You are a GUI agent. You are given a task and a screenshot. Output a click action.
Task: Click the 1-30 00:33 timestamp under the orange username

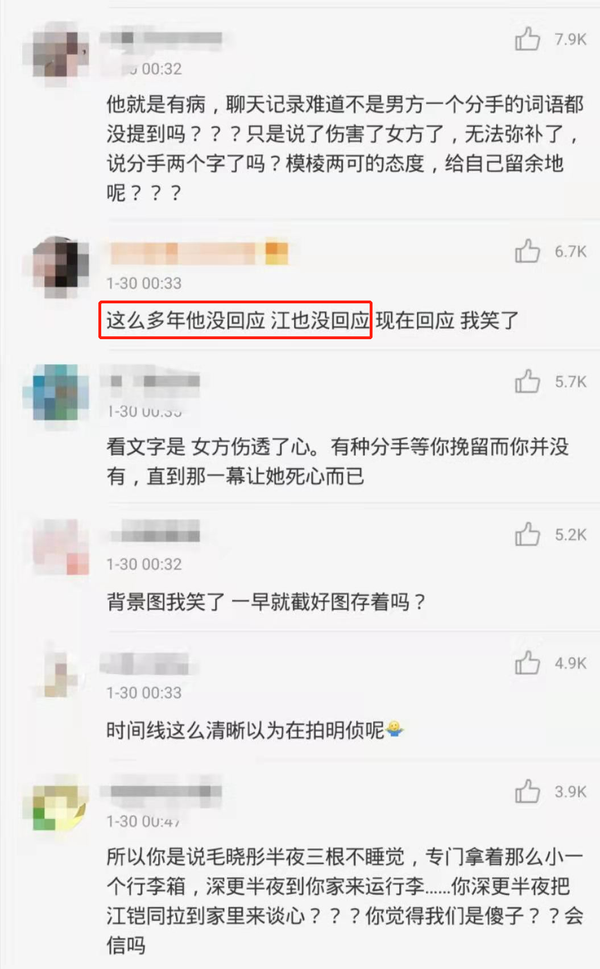(x=144, y=283)
